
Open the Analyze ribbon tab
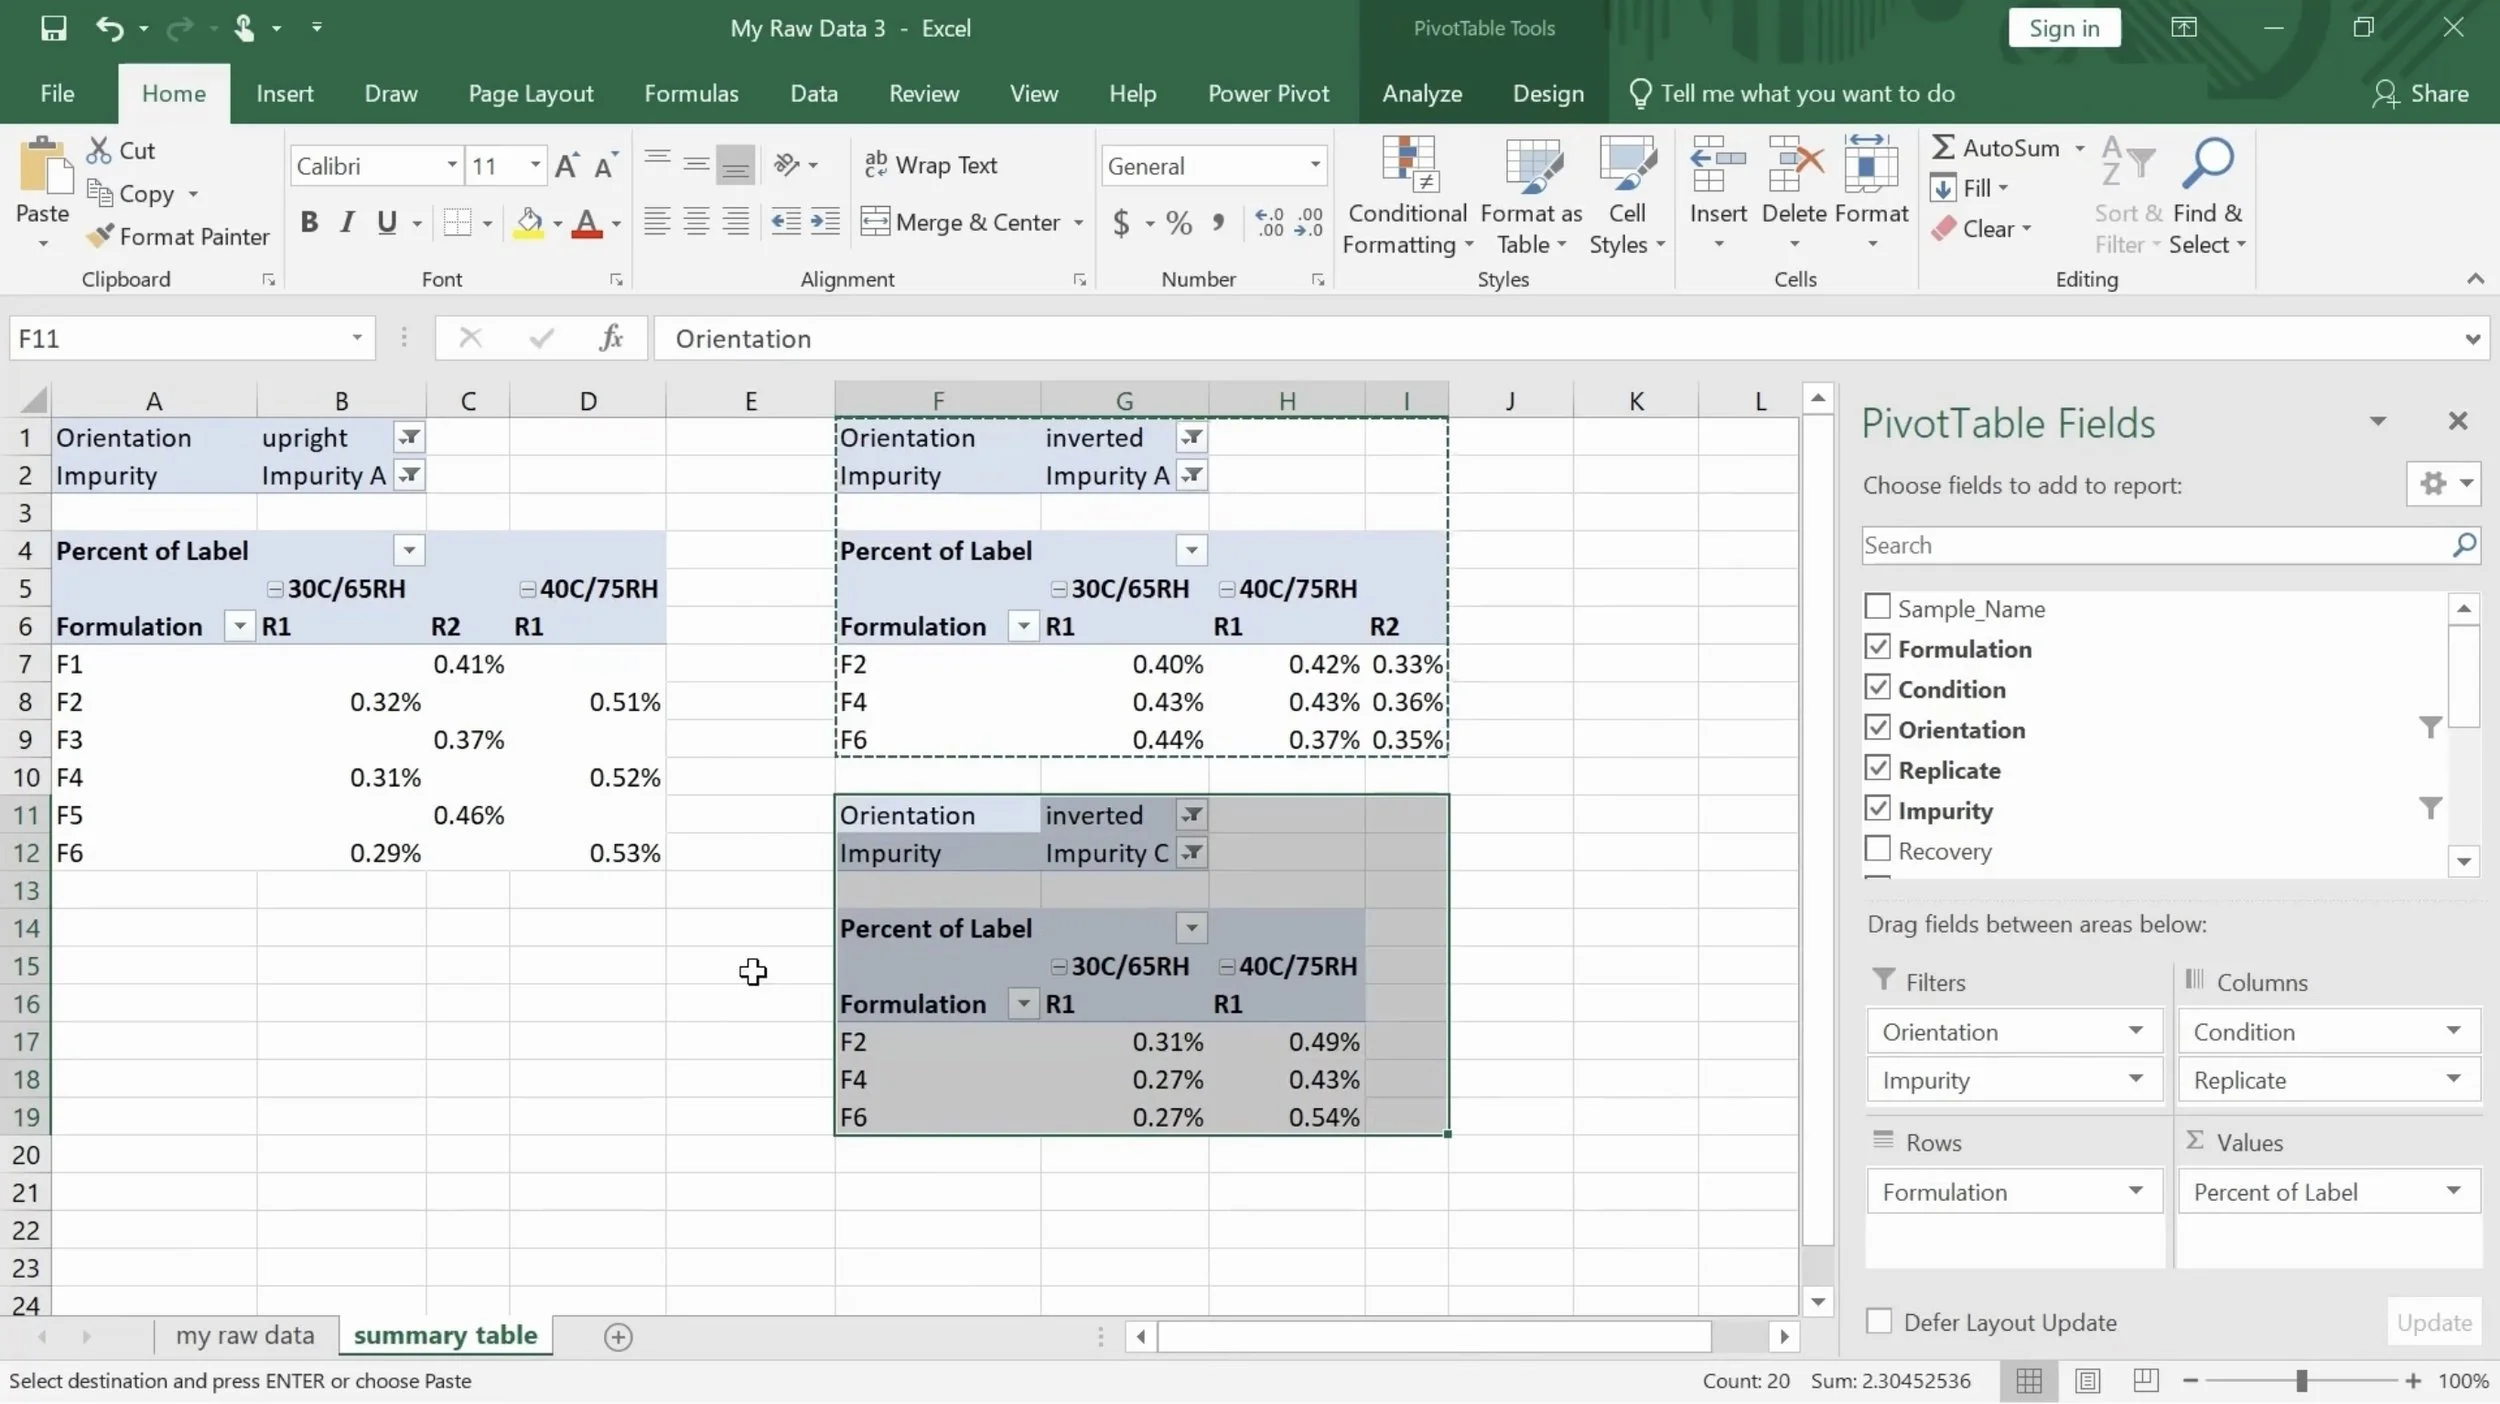pos(1421,94)
